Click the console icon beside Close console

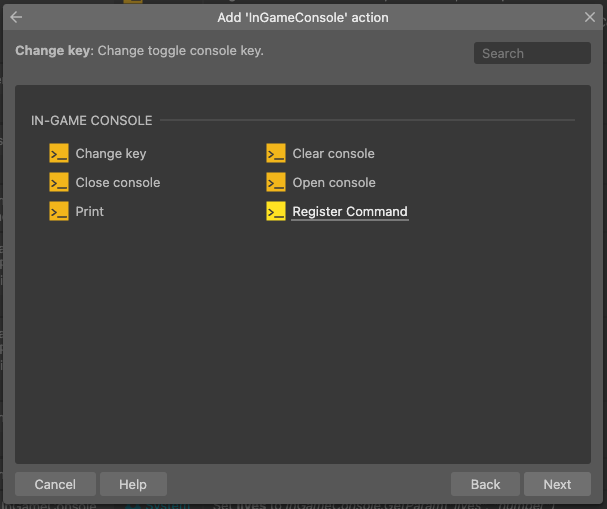(x=59, y=183)
